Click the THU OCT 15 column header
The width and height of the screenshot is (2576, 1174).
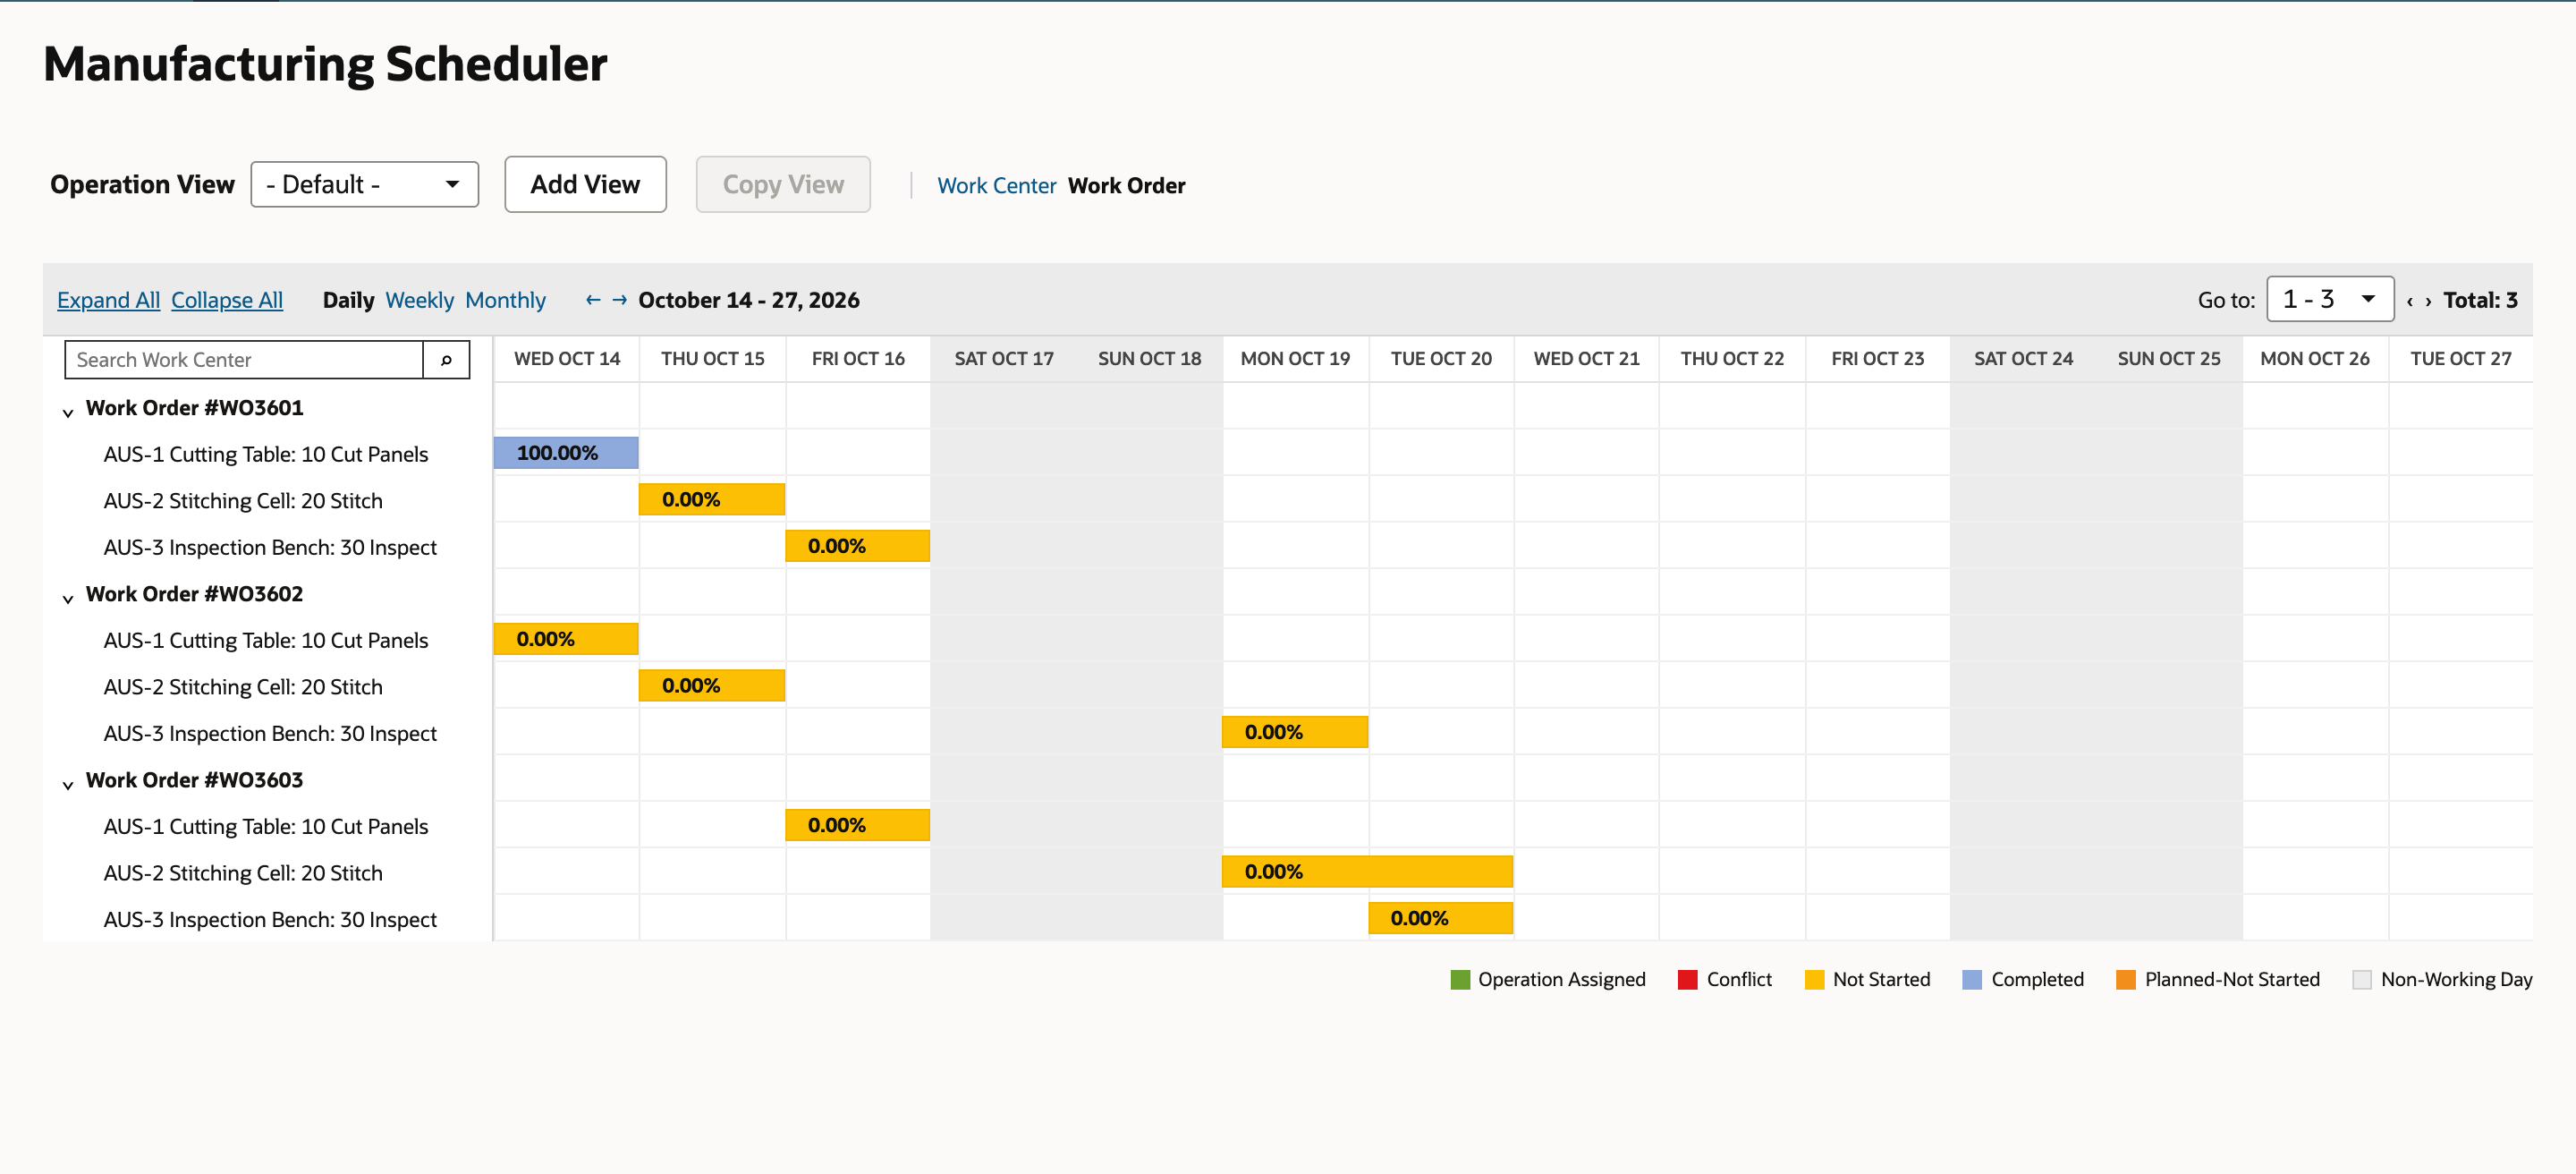(713, 359)
